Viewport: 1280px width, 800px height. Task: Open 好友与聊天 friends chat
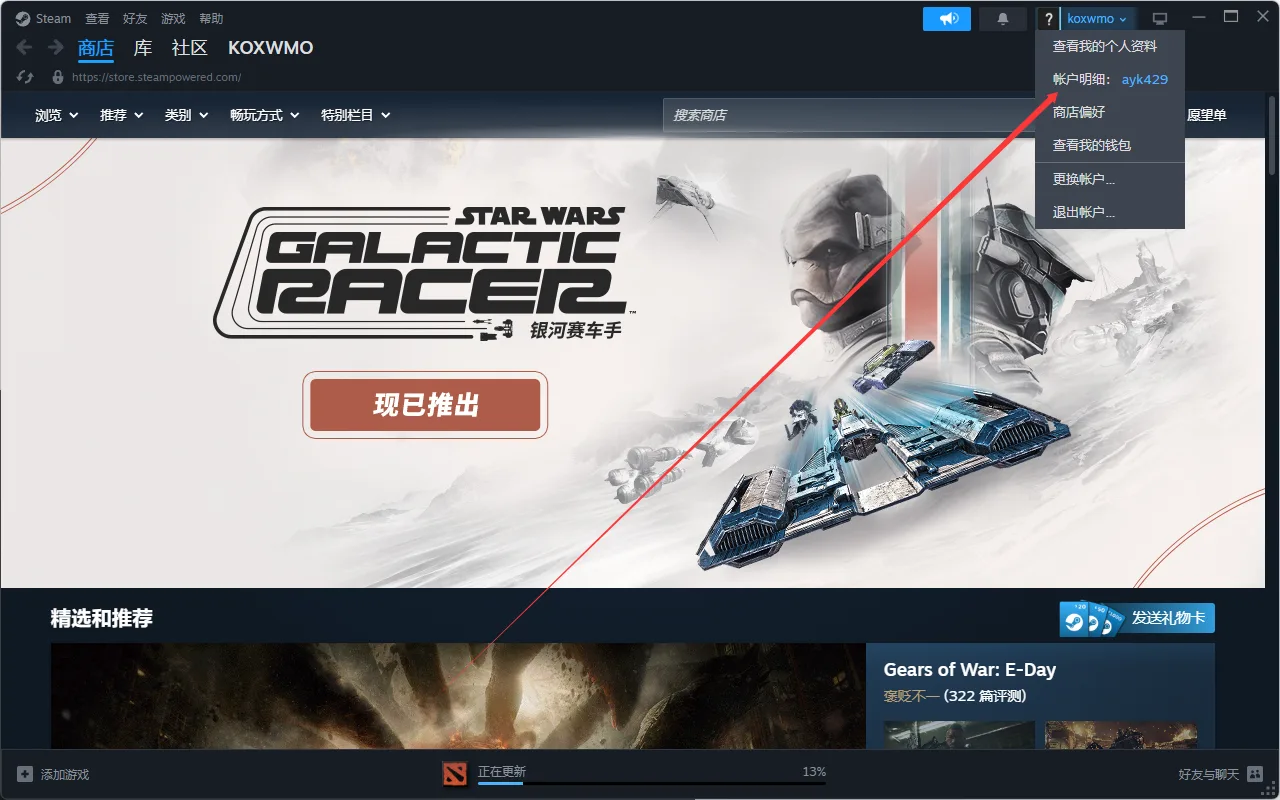click(1220, 774)
